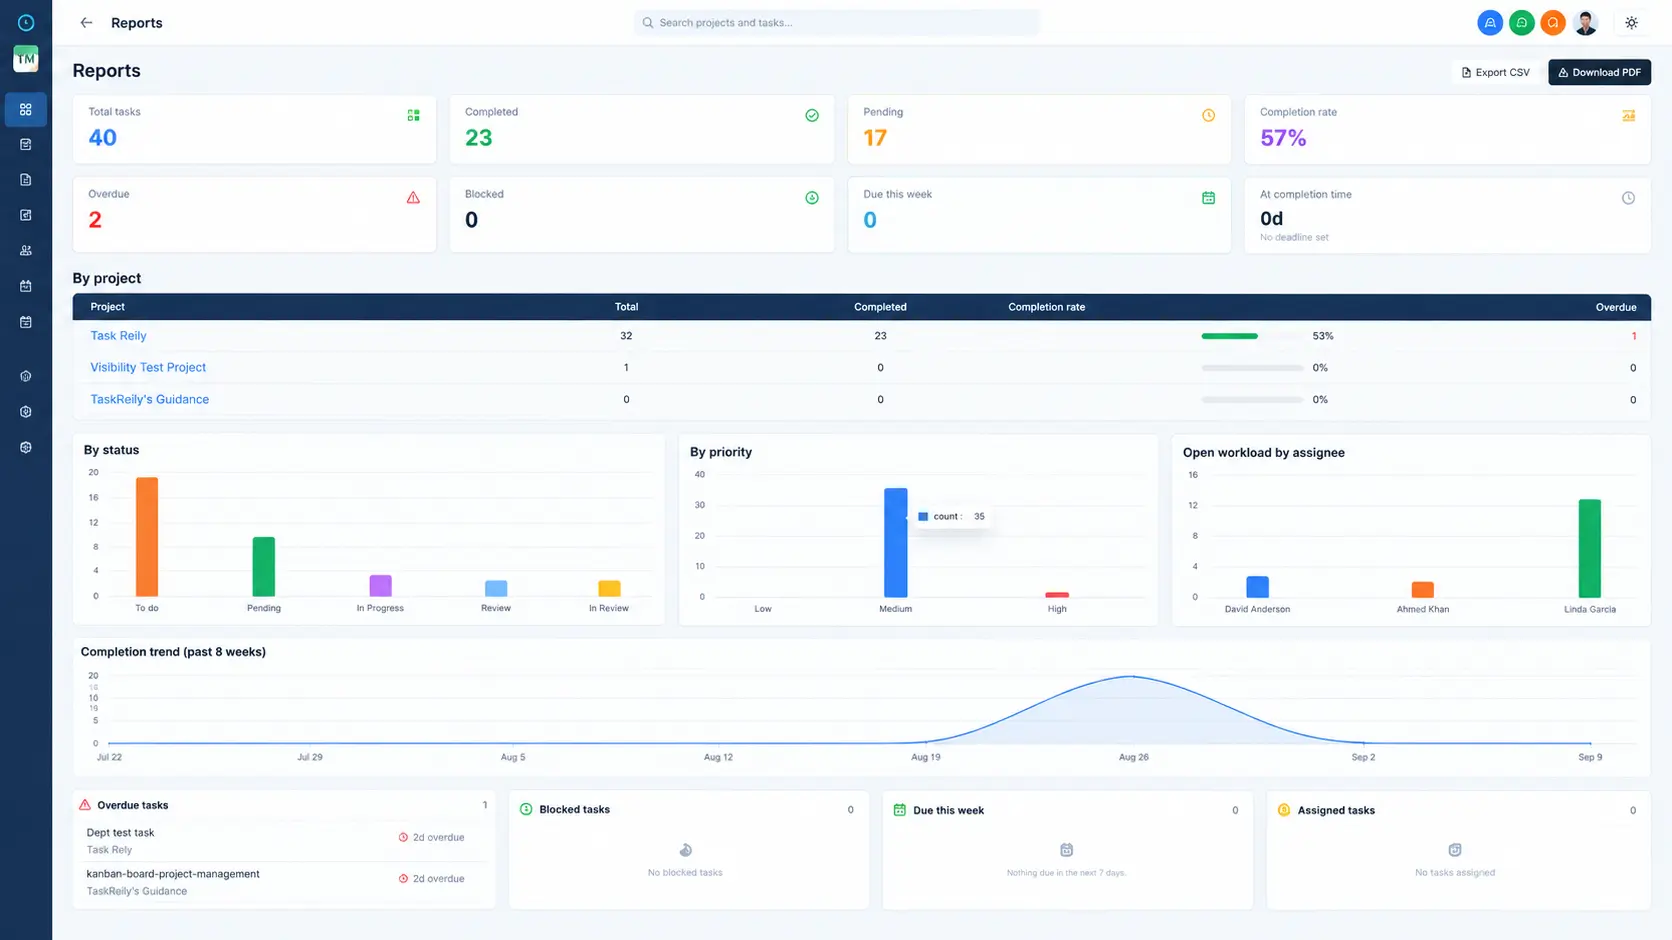The width and height of the screenshot is (1672, 940).
Task: Click the checkmark icon on Completed card
Action: coord(812,116)
